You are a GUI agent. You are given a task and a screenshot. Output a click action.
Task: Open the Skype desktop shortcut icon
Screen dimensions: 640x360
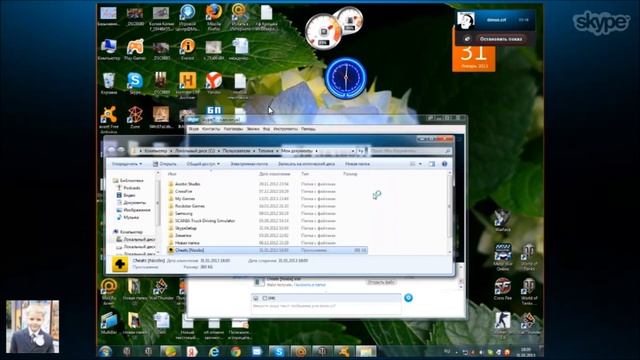(x=135, y=81)
